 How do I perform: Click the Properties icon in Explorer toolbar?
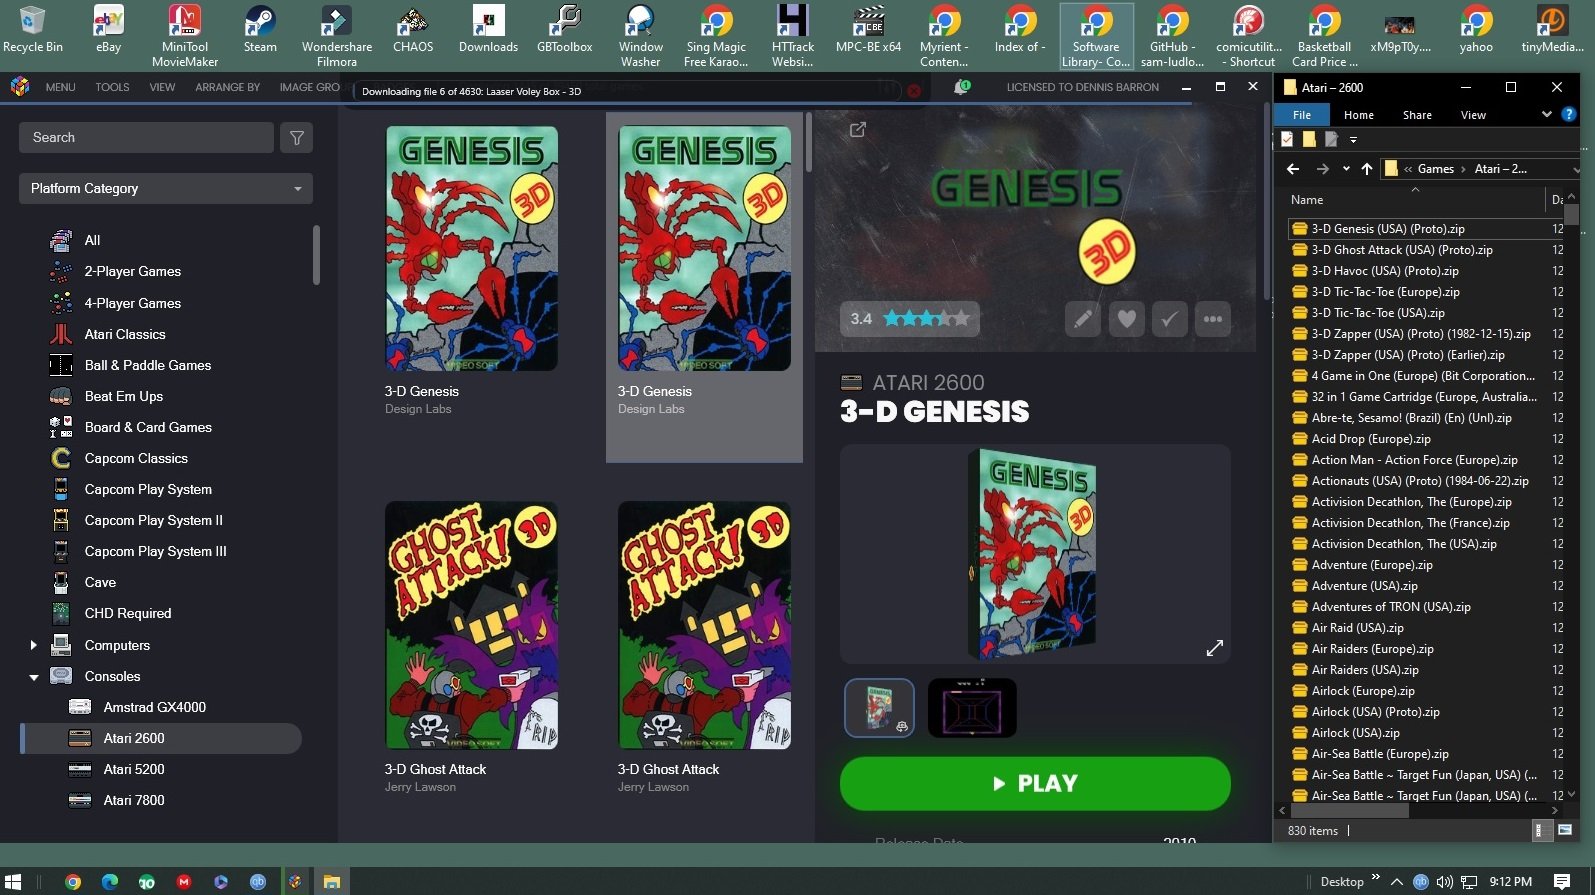pos(1287,139)
